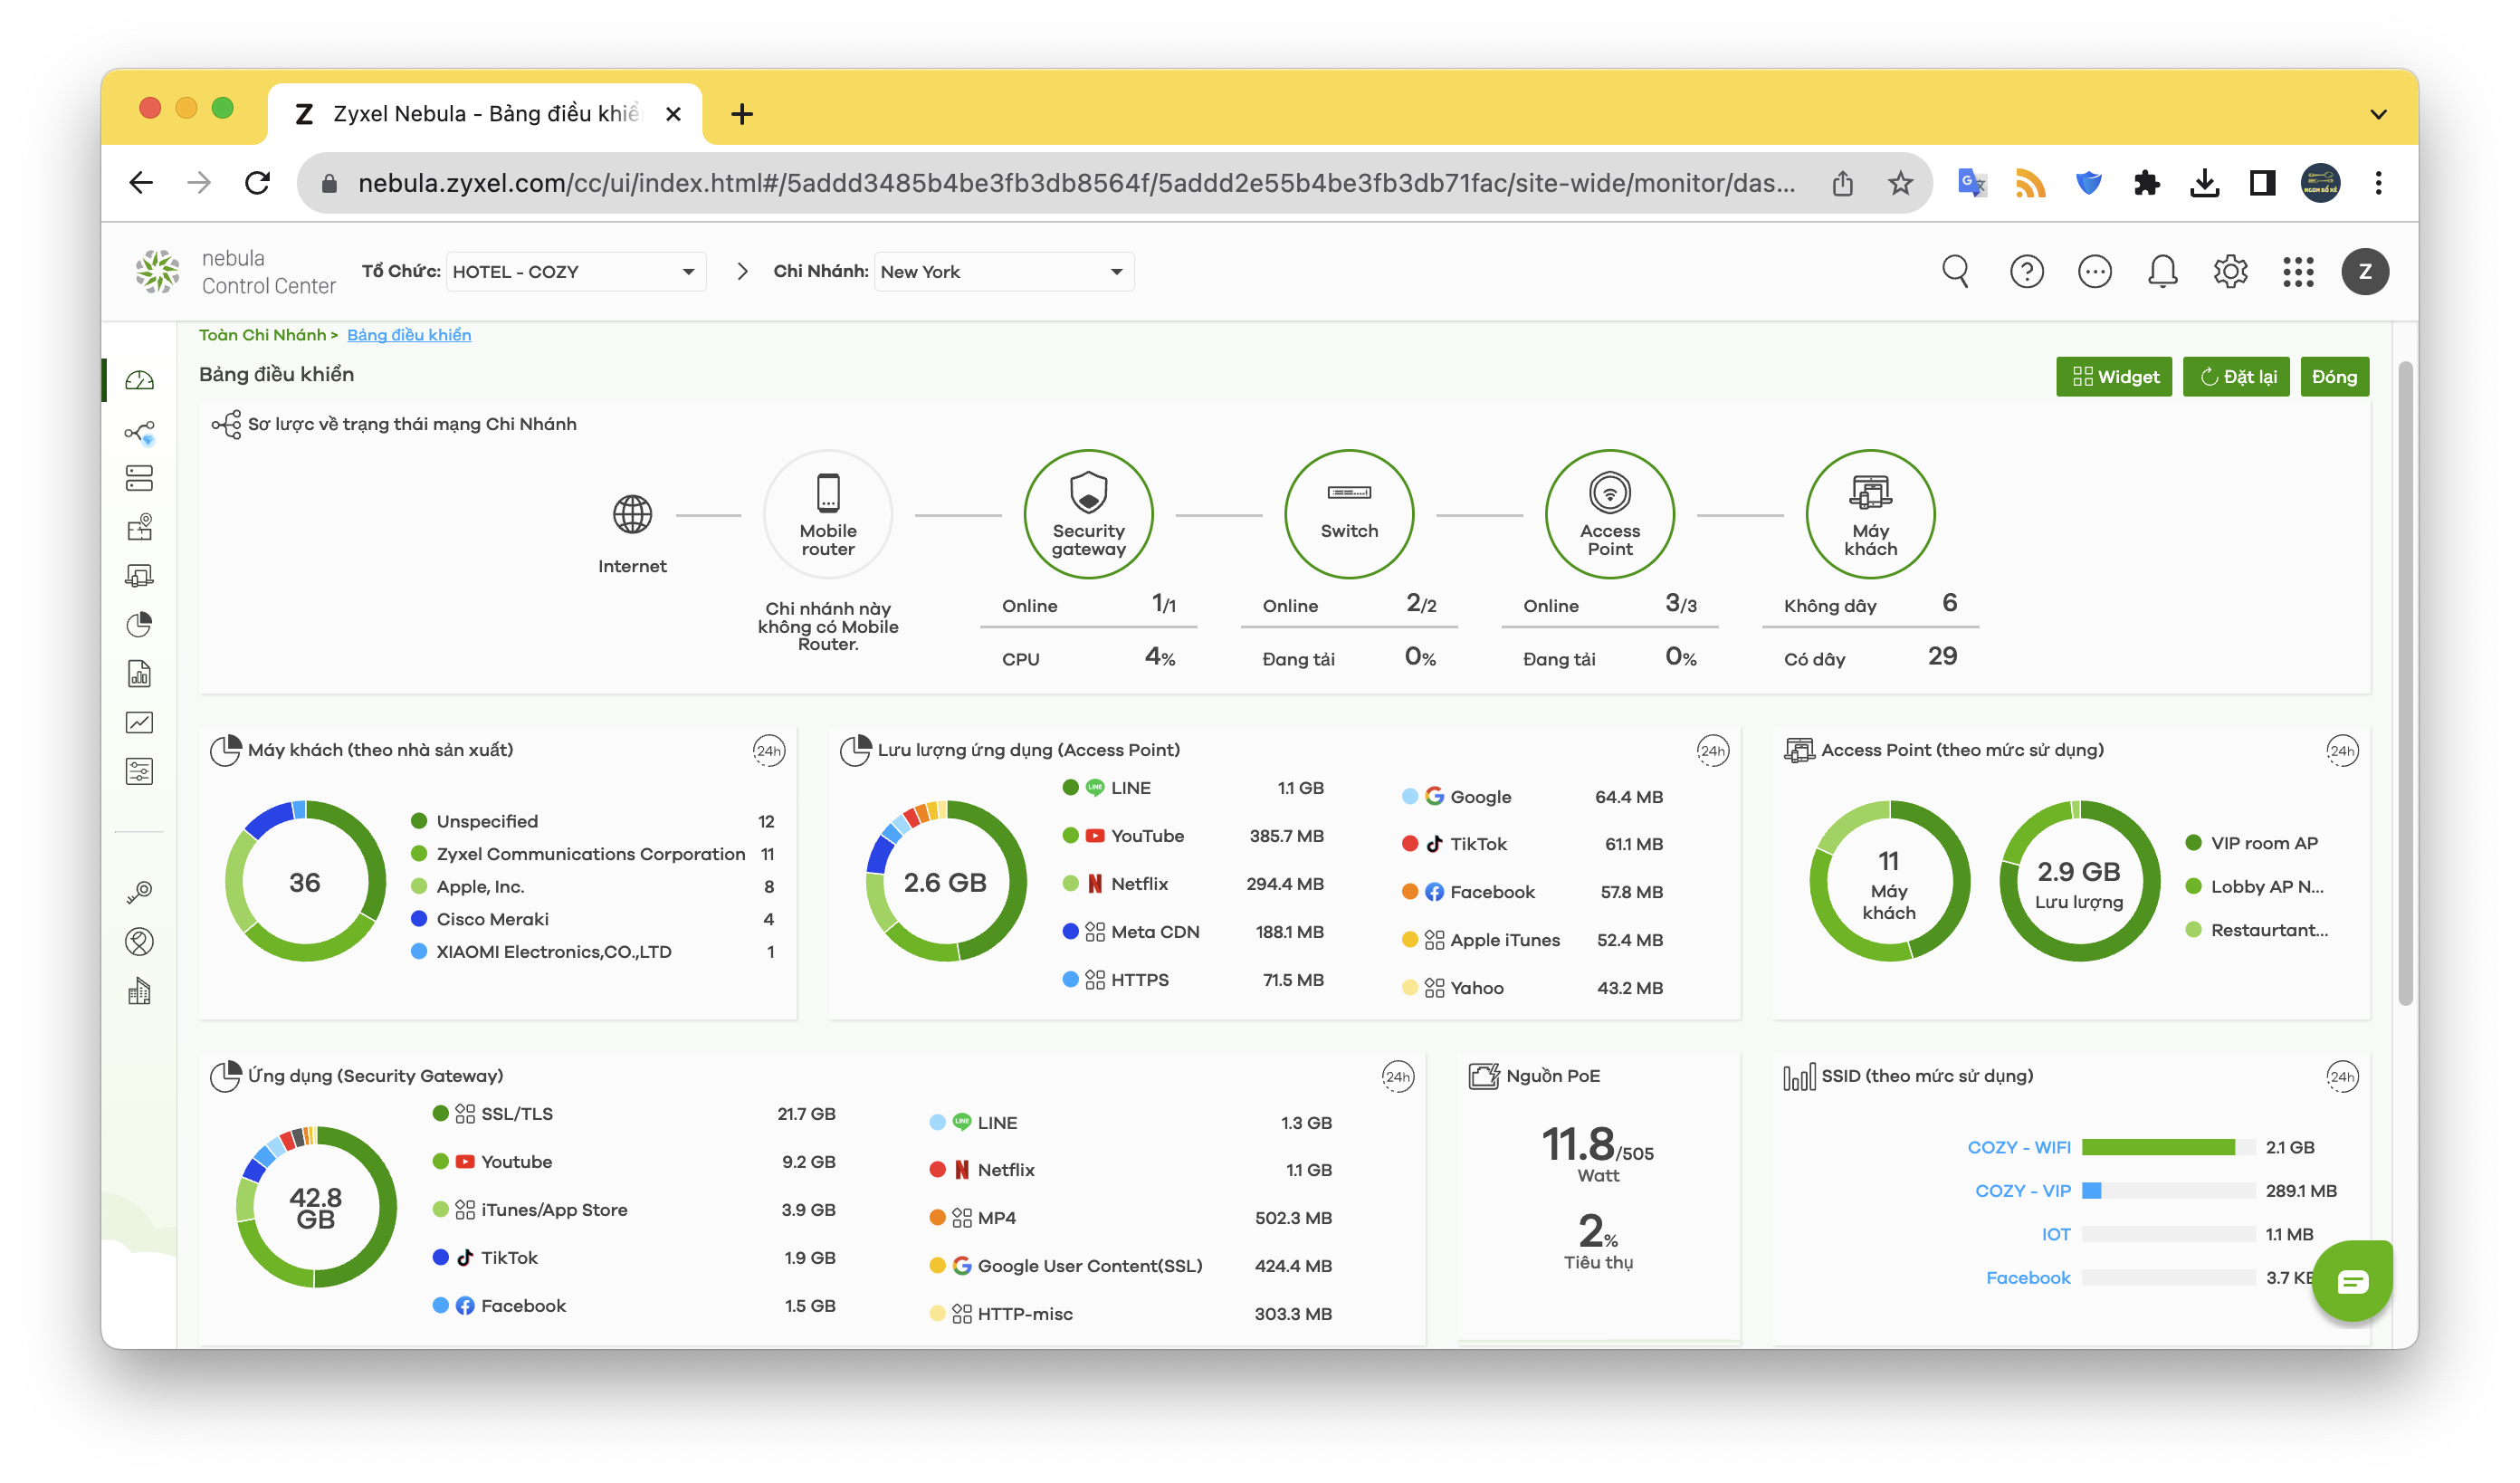Select the Access Point circle
Viewport: 2520px width, 1483px height.
click(x=1610, y=514)
